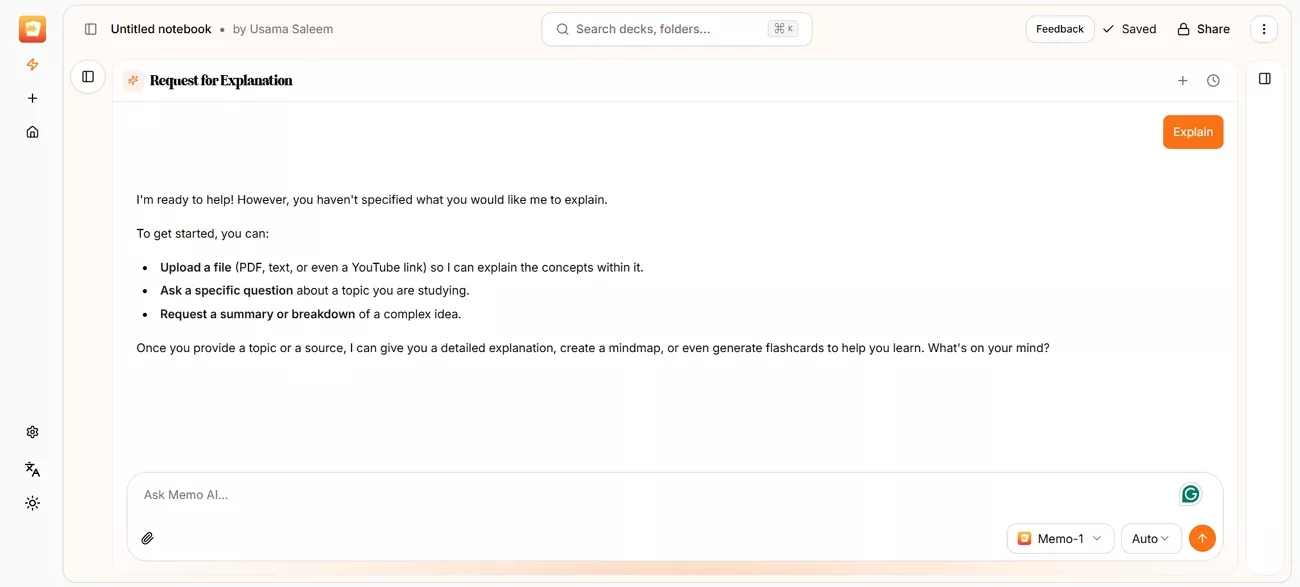This screenshot has width=1300, height=587.
Task: Open Settings via the gear icon
Action: click(31, 431)
